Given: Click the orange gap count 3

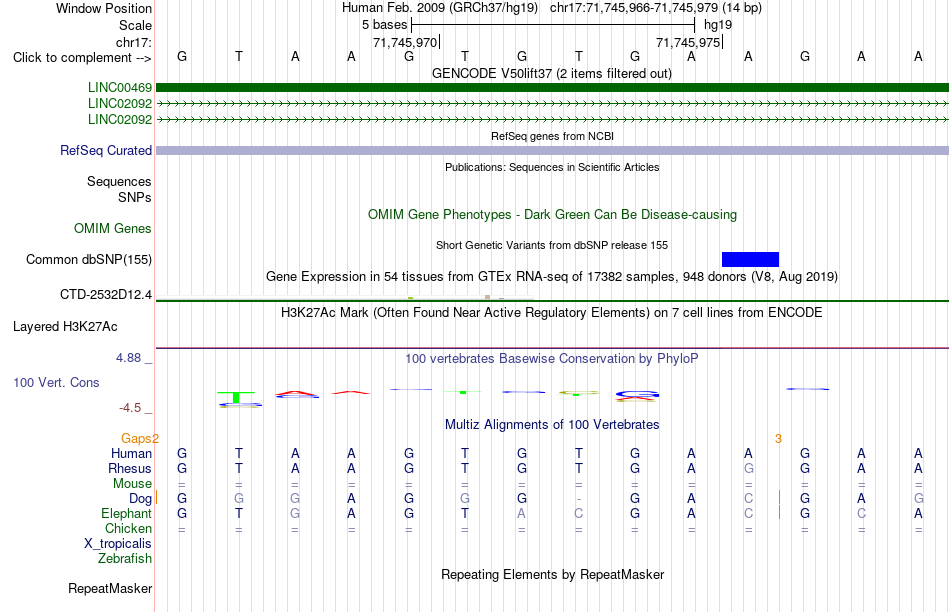Looking at the screenshot, I should tap(779, 439).
